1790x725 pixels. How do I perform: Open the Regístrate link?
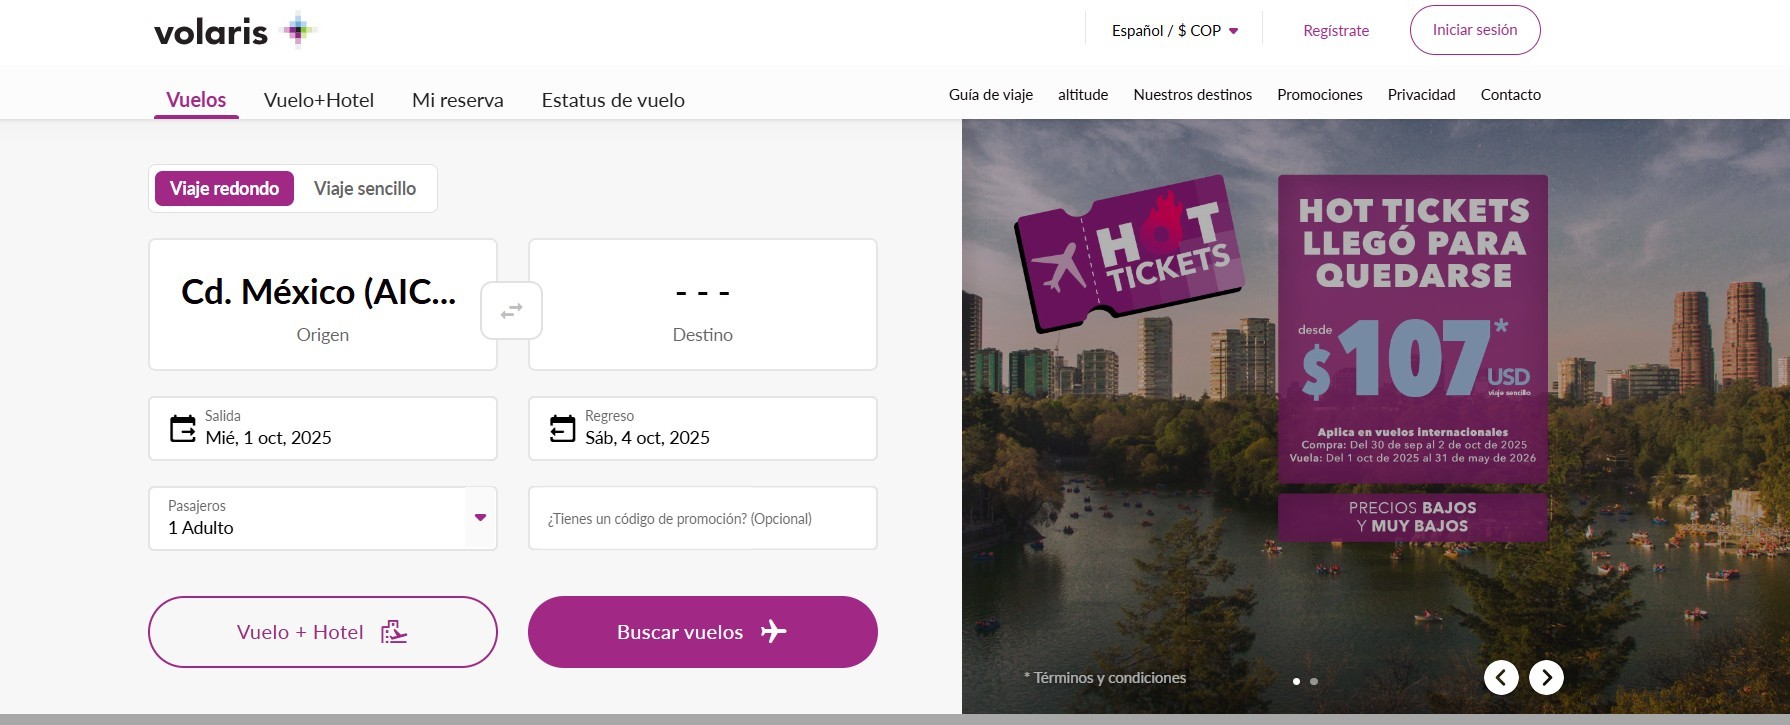point(1336,31)
